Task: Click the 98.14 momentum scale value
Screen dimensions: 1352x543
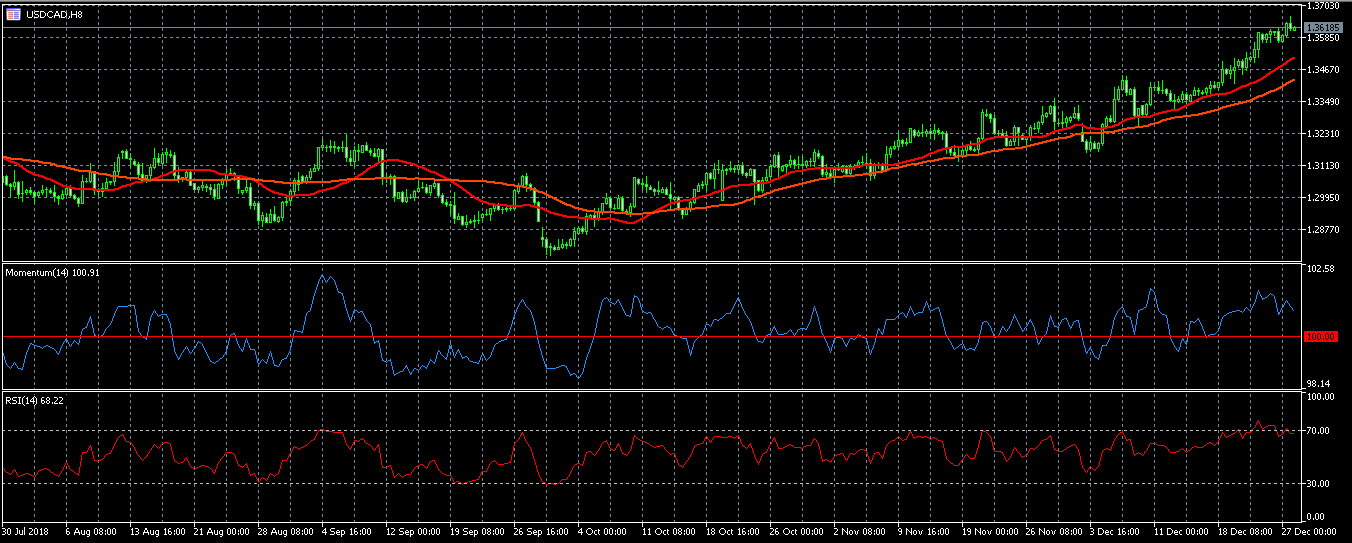Action: [1321, 383]
